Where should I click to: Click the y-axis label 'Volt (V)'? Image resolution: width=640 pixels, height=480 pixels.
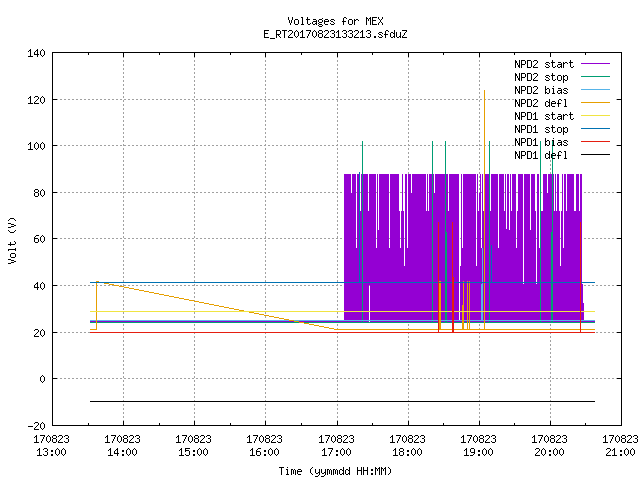[12, 240]
